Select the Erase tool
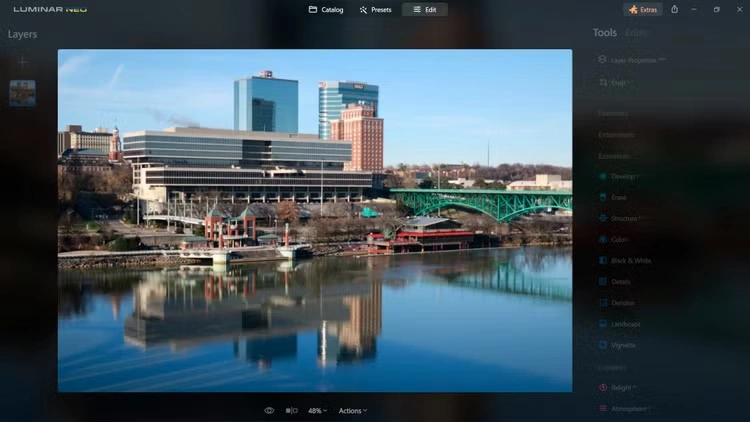750x422 pixels. point(613,197)
